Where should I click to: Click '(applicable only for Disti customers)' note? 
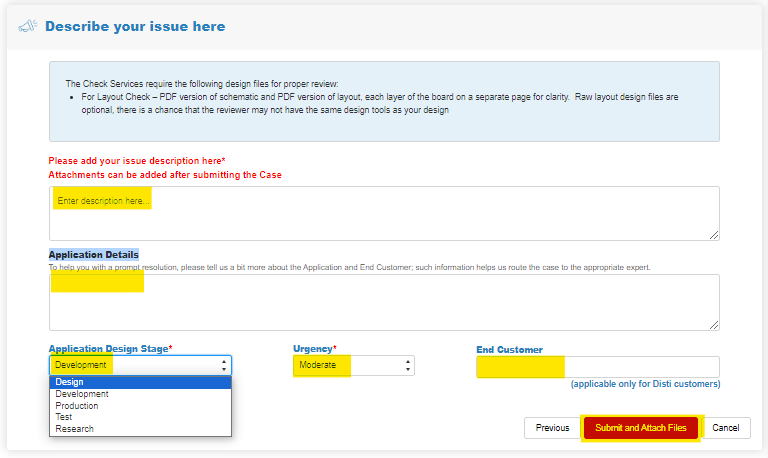tap(646, 384)
